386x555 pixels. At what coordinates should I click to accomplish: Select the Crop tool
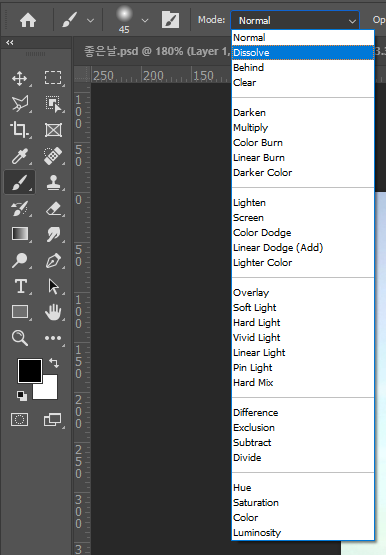click(19, 130)
